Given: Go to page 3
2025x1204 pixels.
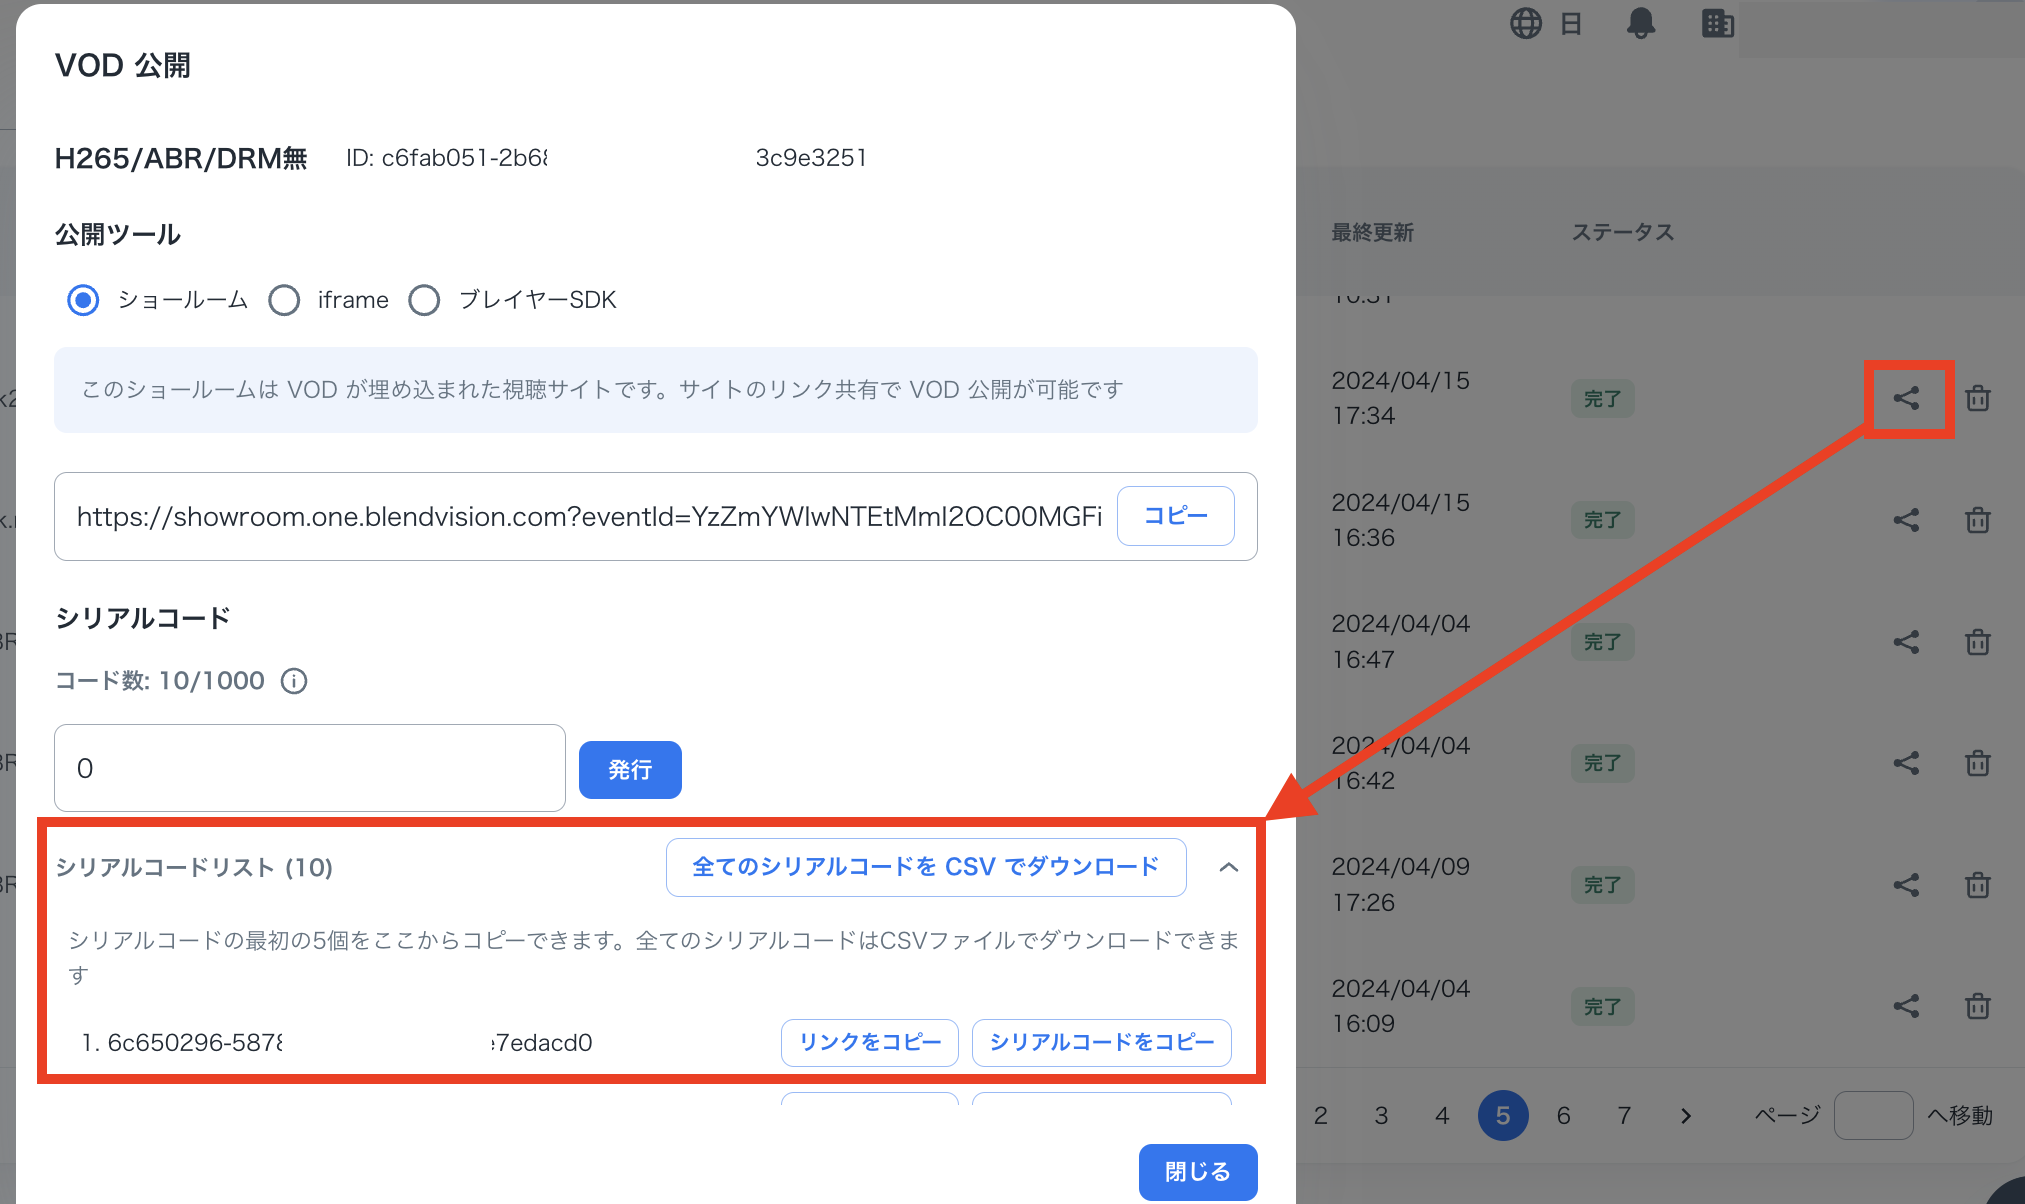Looking at the screenshot, I should 1381,1115.
